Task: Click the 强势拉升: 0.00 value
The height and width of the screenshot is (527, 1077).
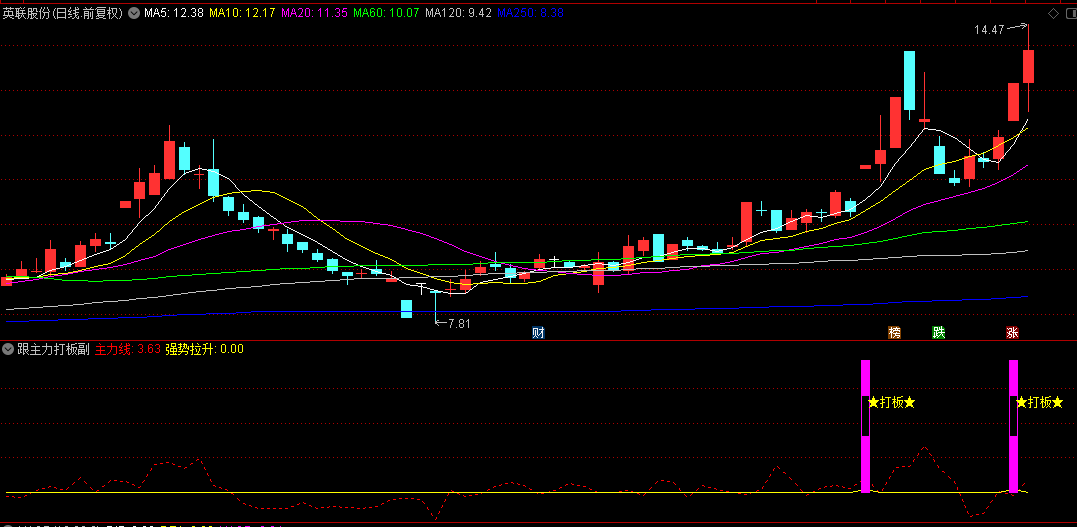Action: pyautogui.click(x=205, y=349)
